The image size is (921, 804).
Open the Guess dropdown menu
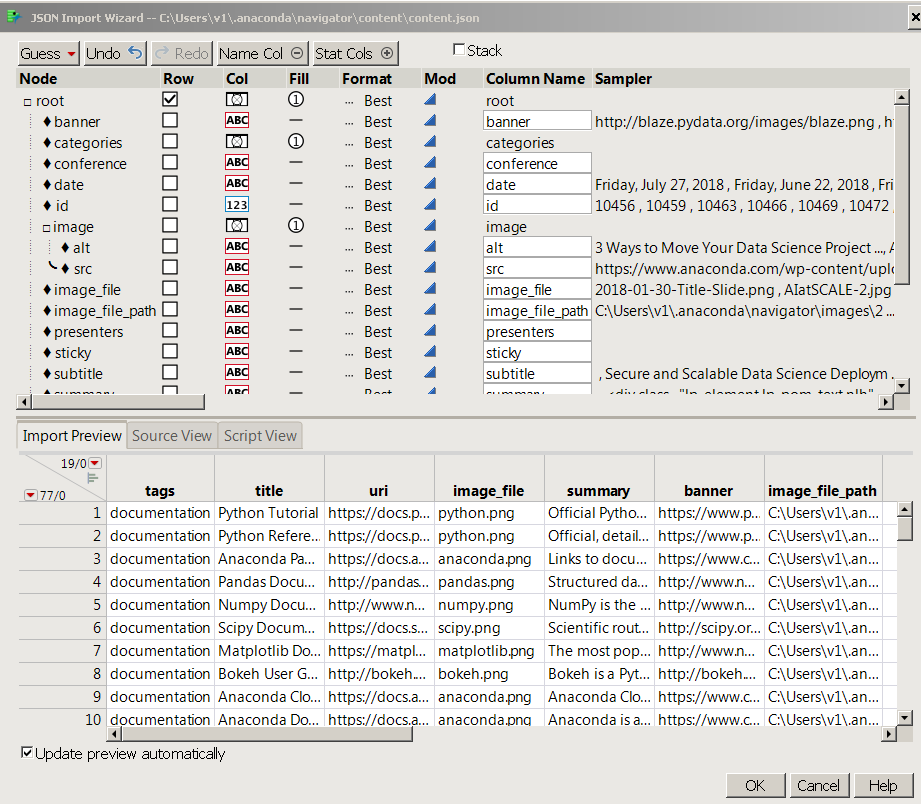pyautogui.click(x=49, y=53)
